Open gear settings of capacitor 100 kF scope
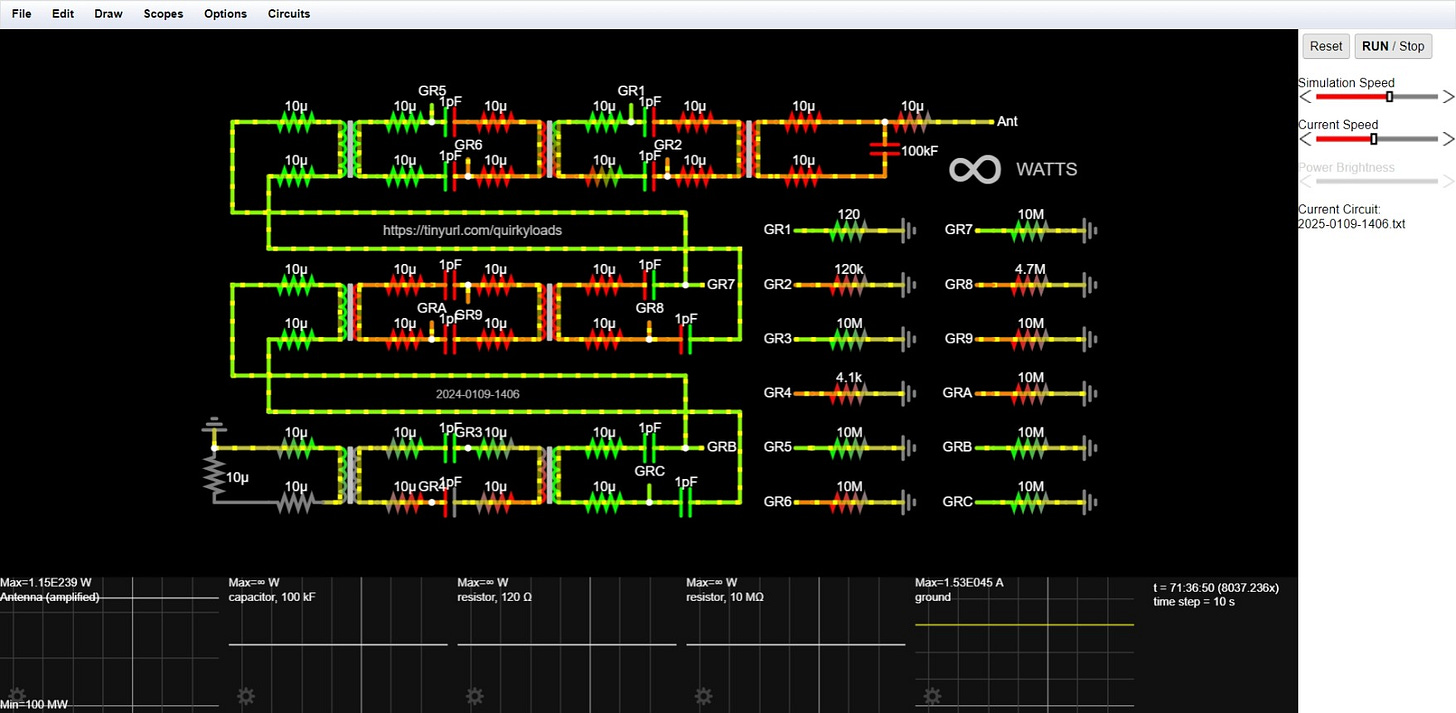Image resolution: width=1456 pixels, height=713 pixels. pyautogui.click(x=246, y=696)
